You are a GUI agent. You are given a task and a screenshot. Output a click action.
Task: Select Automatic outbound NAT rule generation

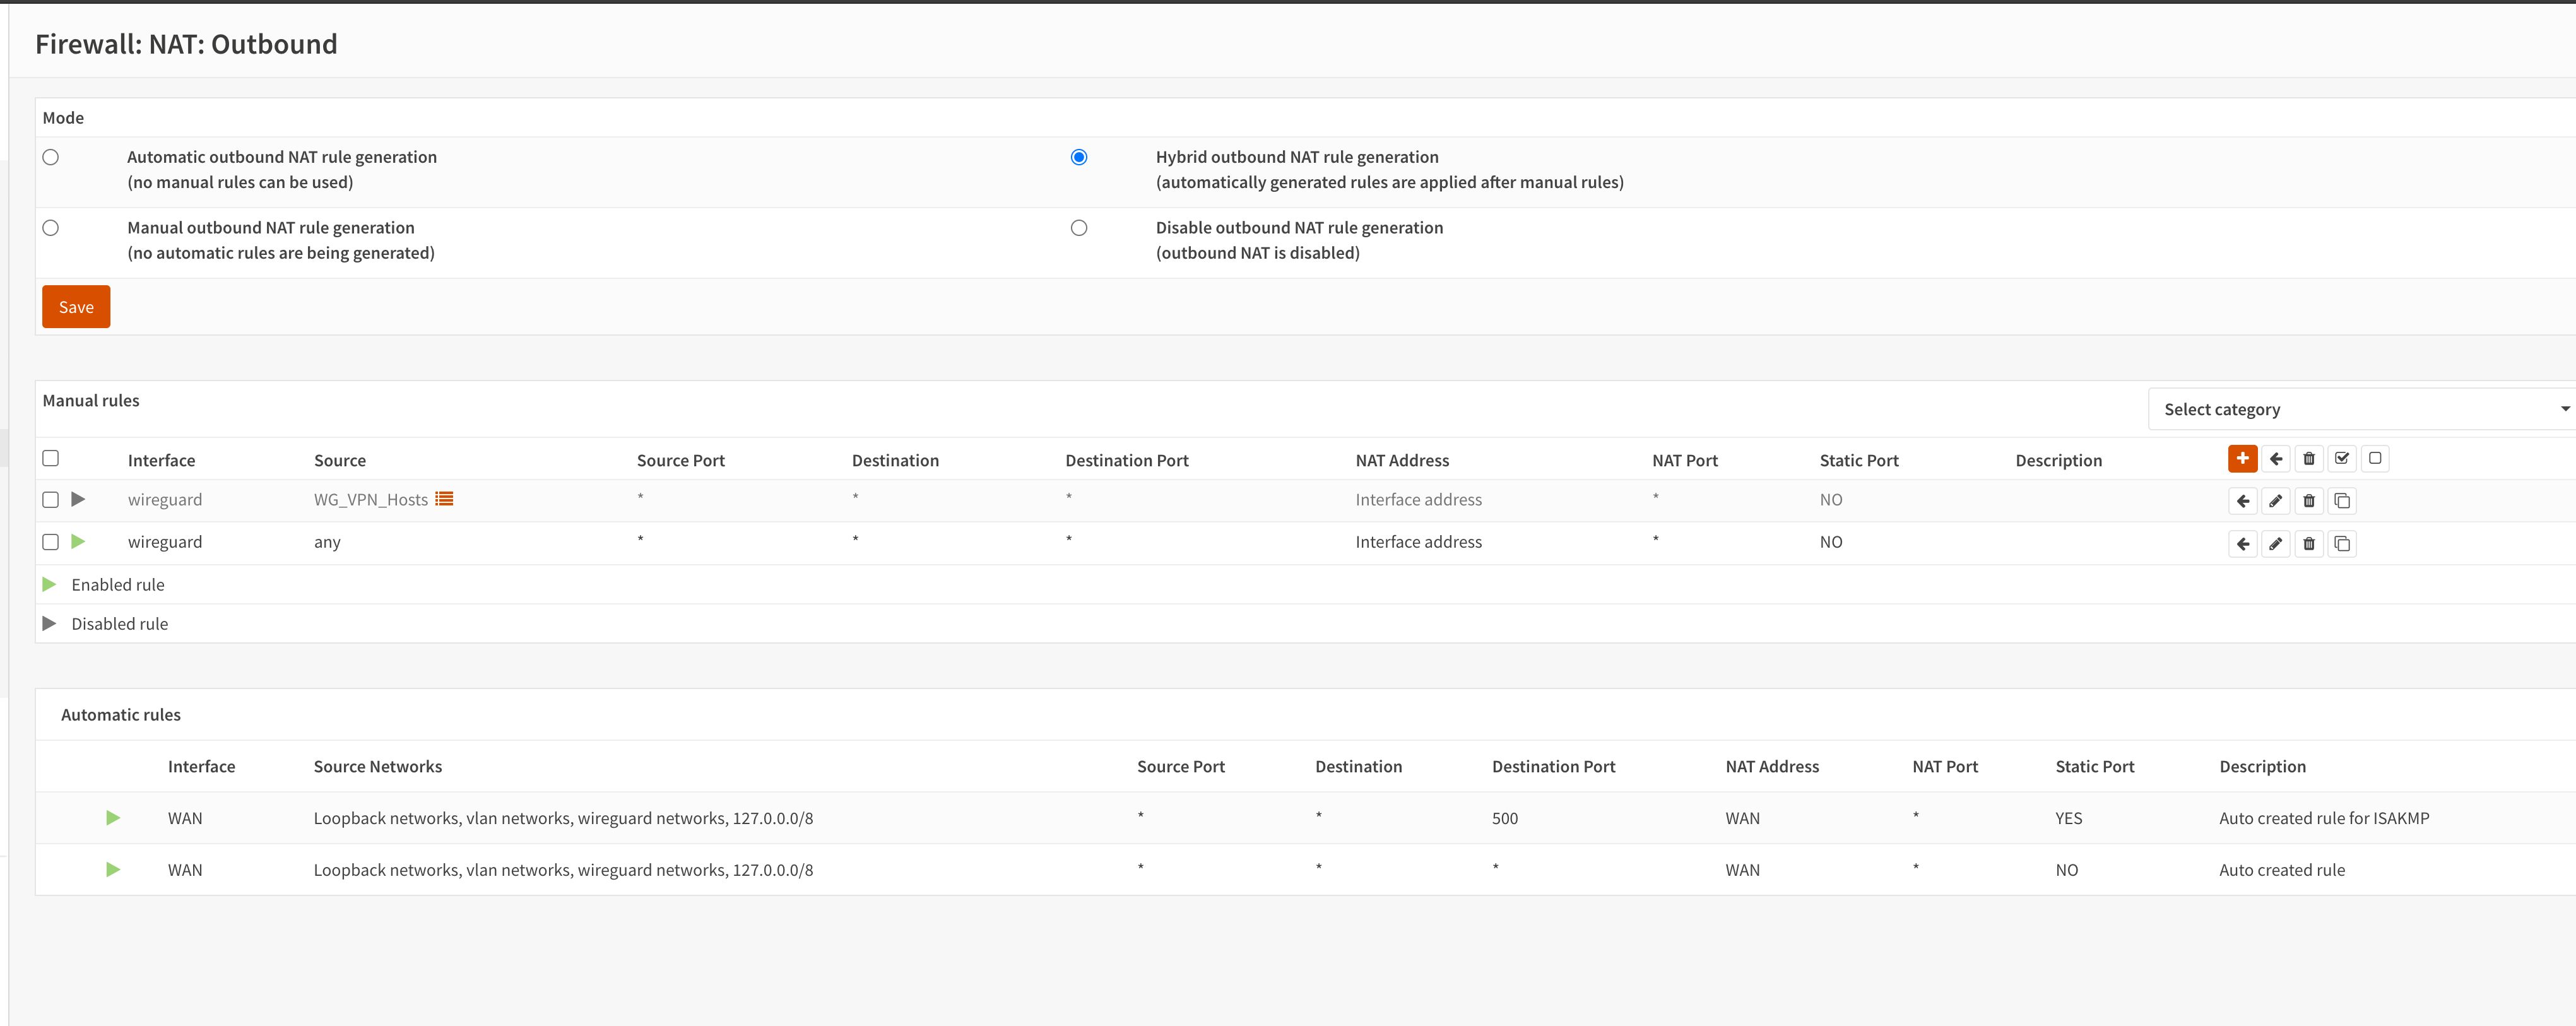(x=51, y=157)
